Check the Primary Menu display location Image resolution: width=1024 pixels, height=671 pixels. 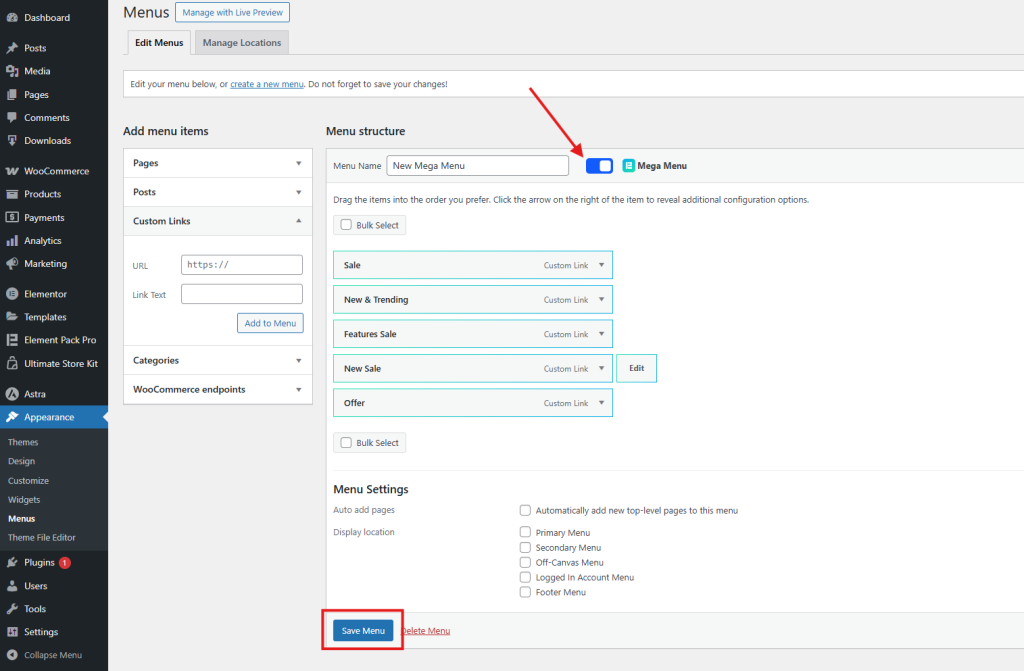pos(525,533)
